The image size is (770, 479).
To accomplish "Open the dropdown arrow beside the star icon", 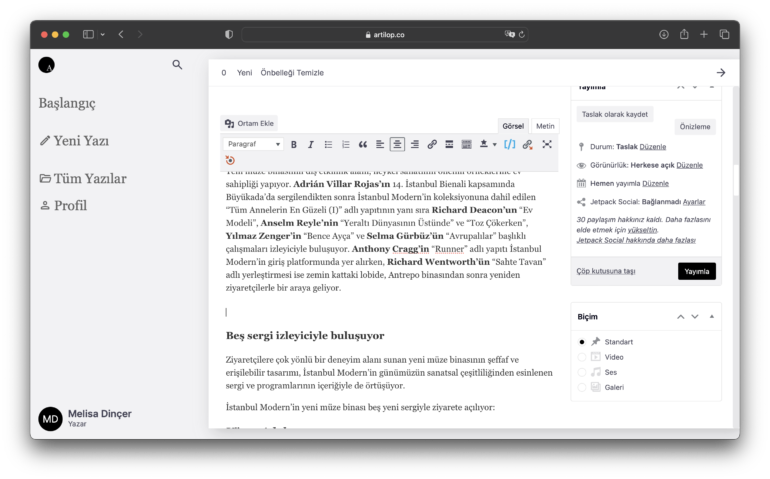I will point(495,144).
